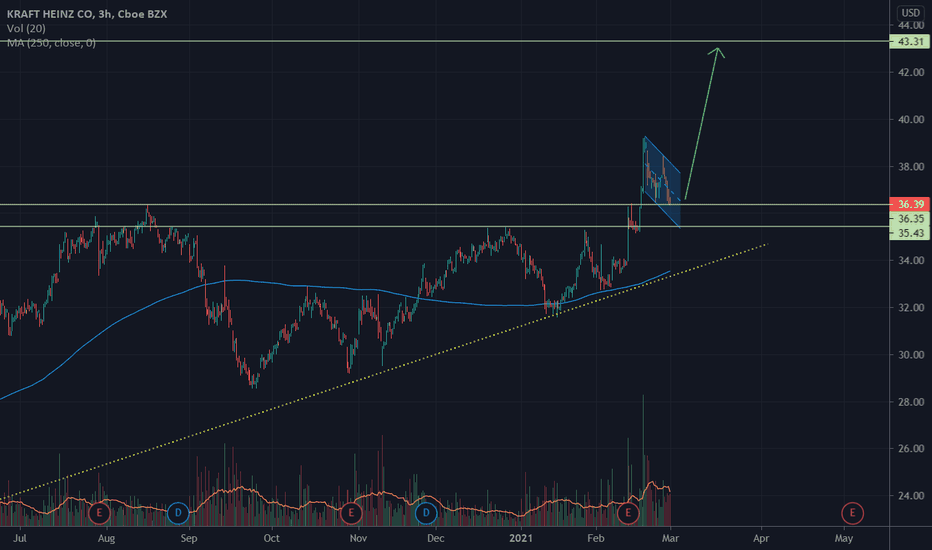Click the Nov label on time axis

coord(358,538)
